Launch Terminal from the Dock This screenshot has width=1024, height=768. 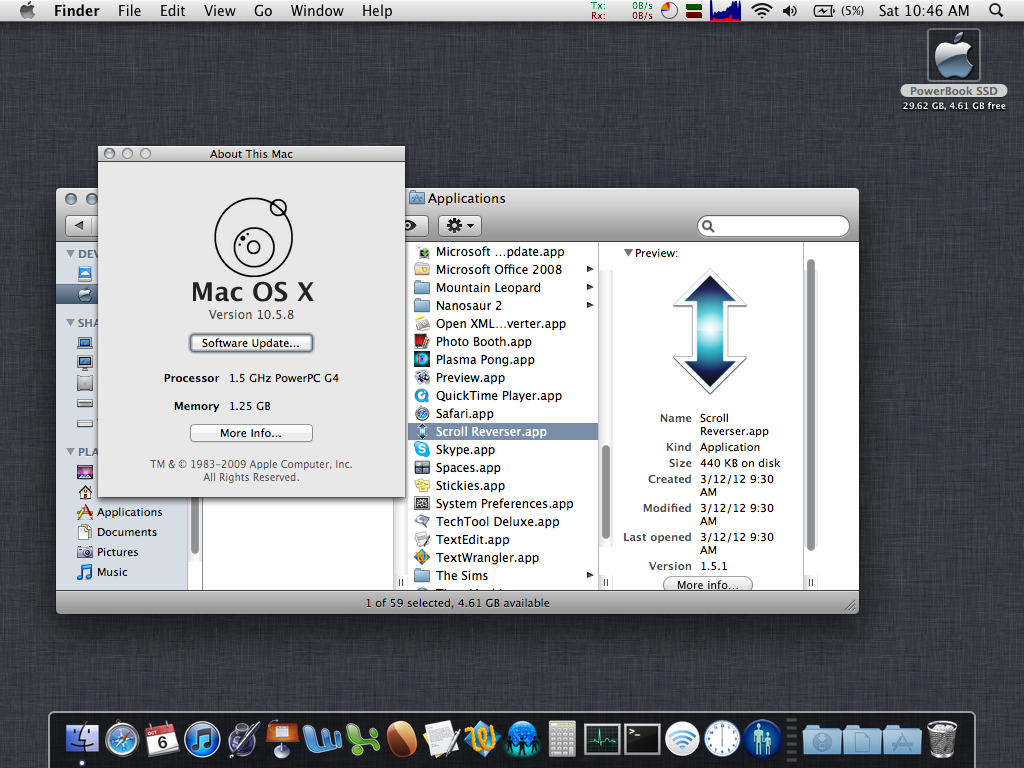[642, 740]
